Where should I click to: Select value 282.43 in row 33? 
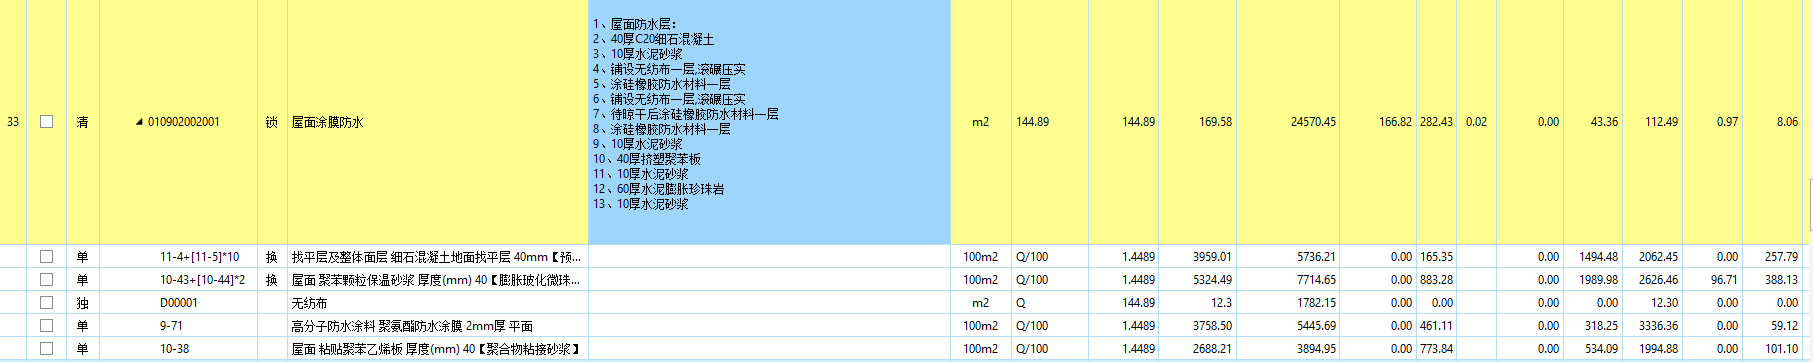tap(1436, 122)
